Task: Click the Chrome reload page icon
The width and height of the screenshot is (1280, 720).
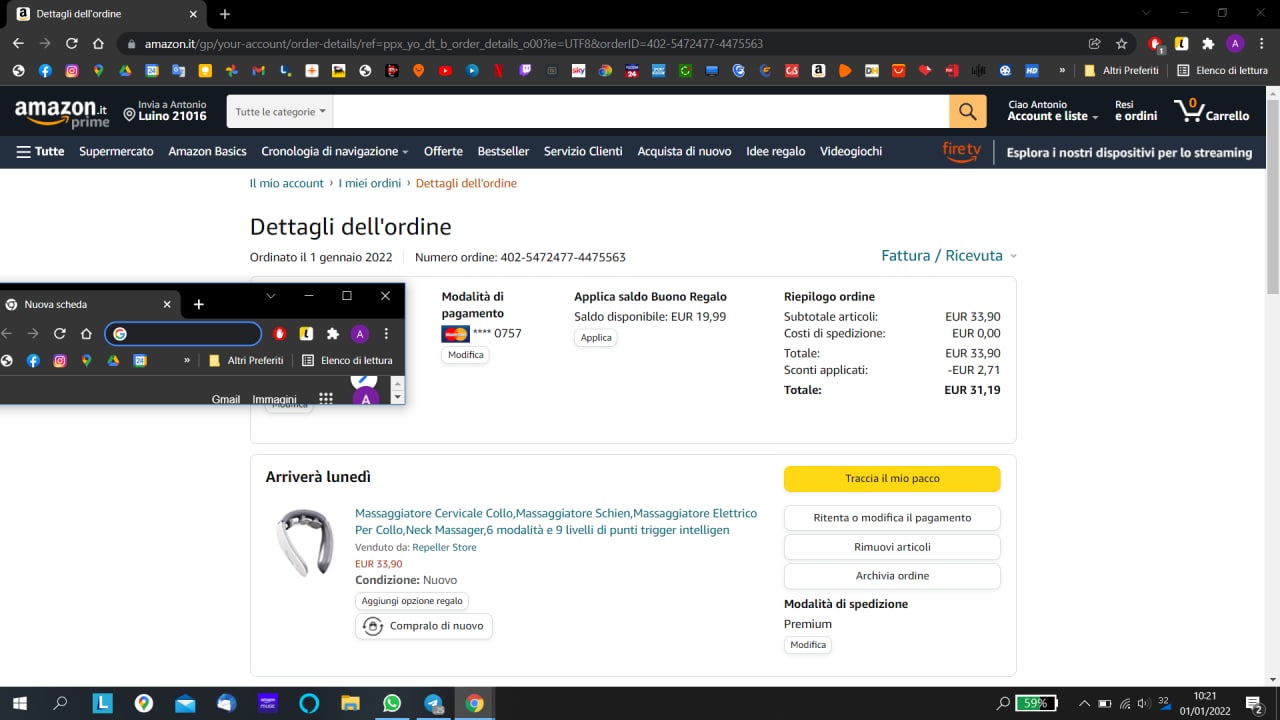Action: click(x=72, y=44)
